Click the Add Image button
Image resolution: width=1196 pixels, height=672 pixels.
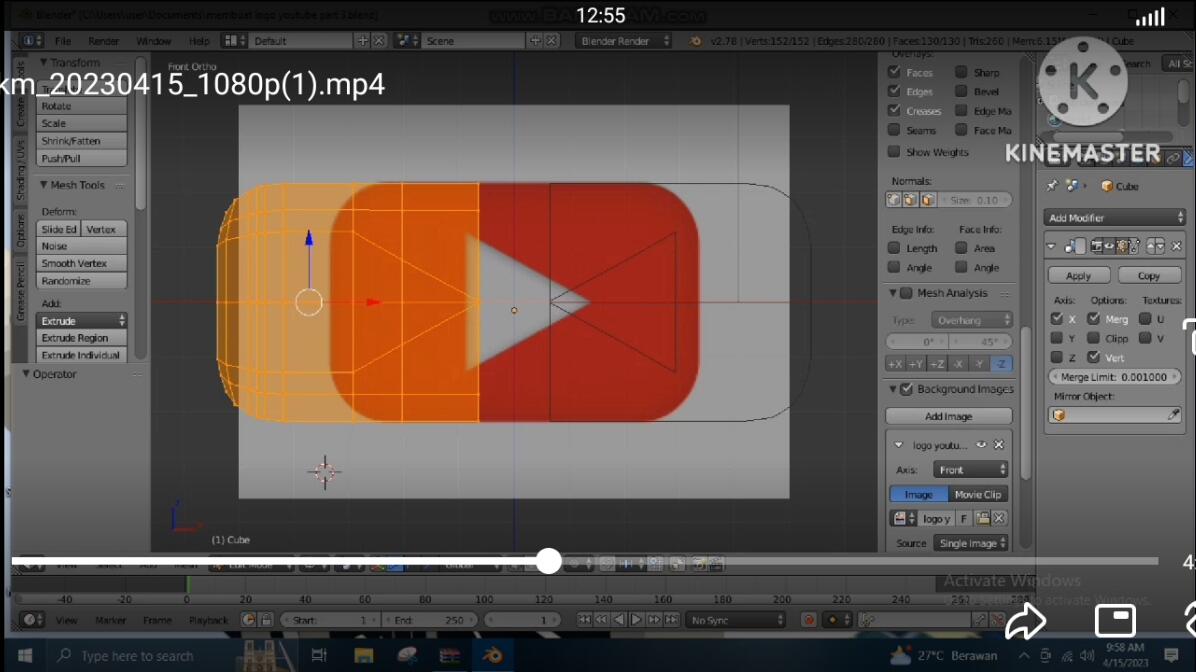(x=948, y=416)
